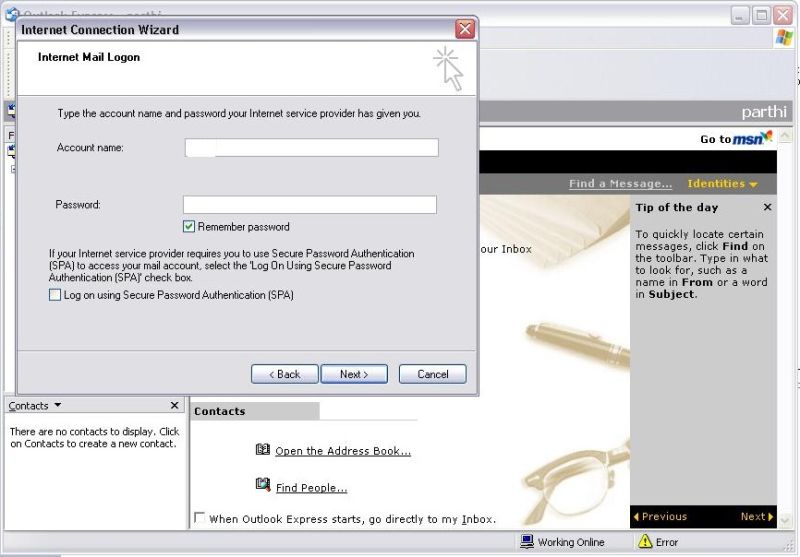Click the Outlook Express title bar icon

12,14
